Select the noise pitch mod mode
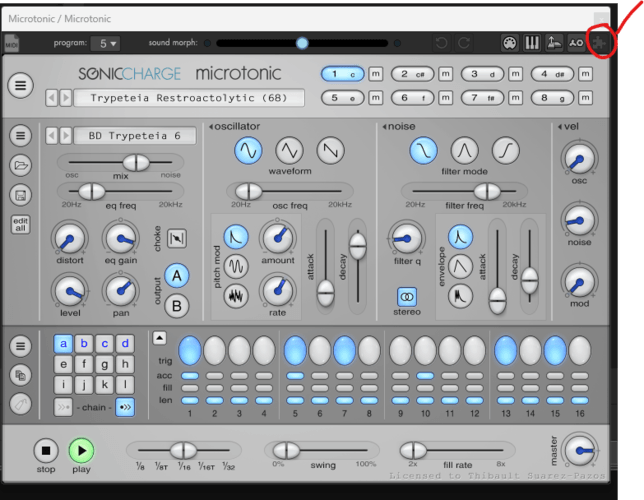This screenshot has height=500, width=644. click(x=236, y=296)
